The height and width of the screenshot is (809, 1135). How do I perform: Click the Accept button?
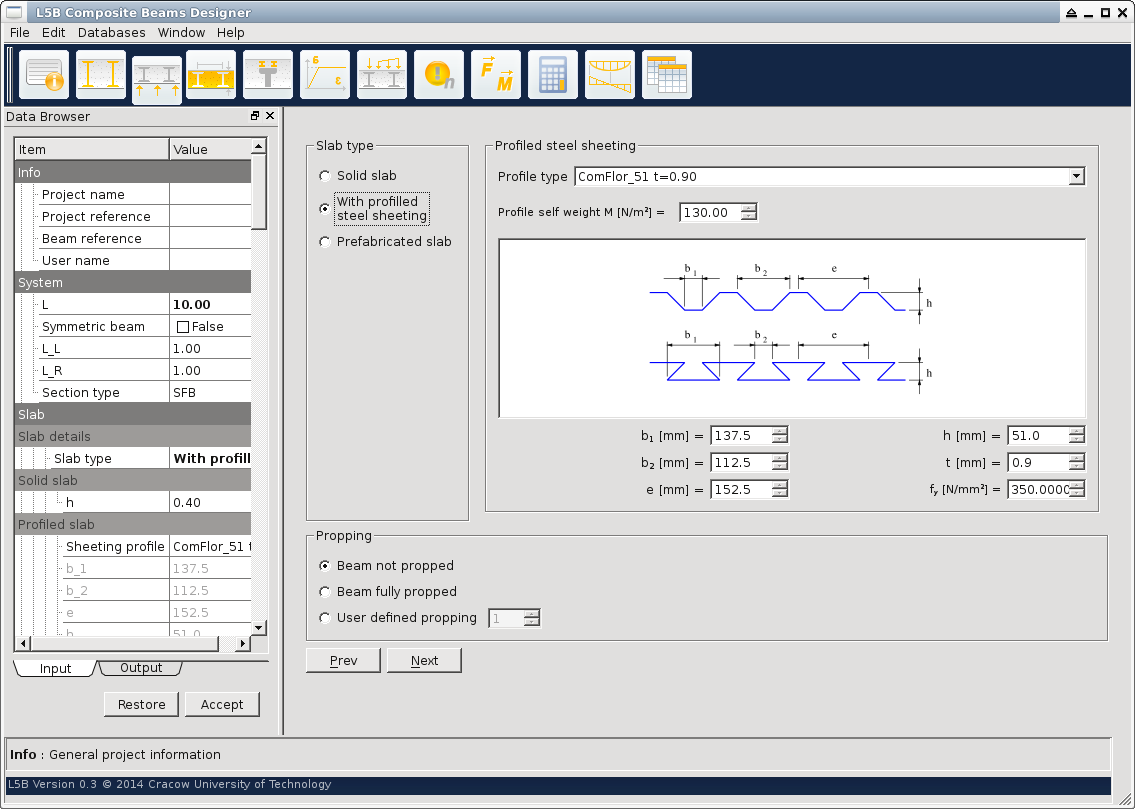(222, 704)
